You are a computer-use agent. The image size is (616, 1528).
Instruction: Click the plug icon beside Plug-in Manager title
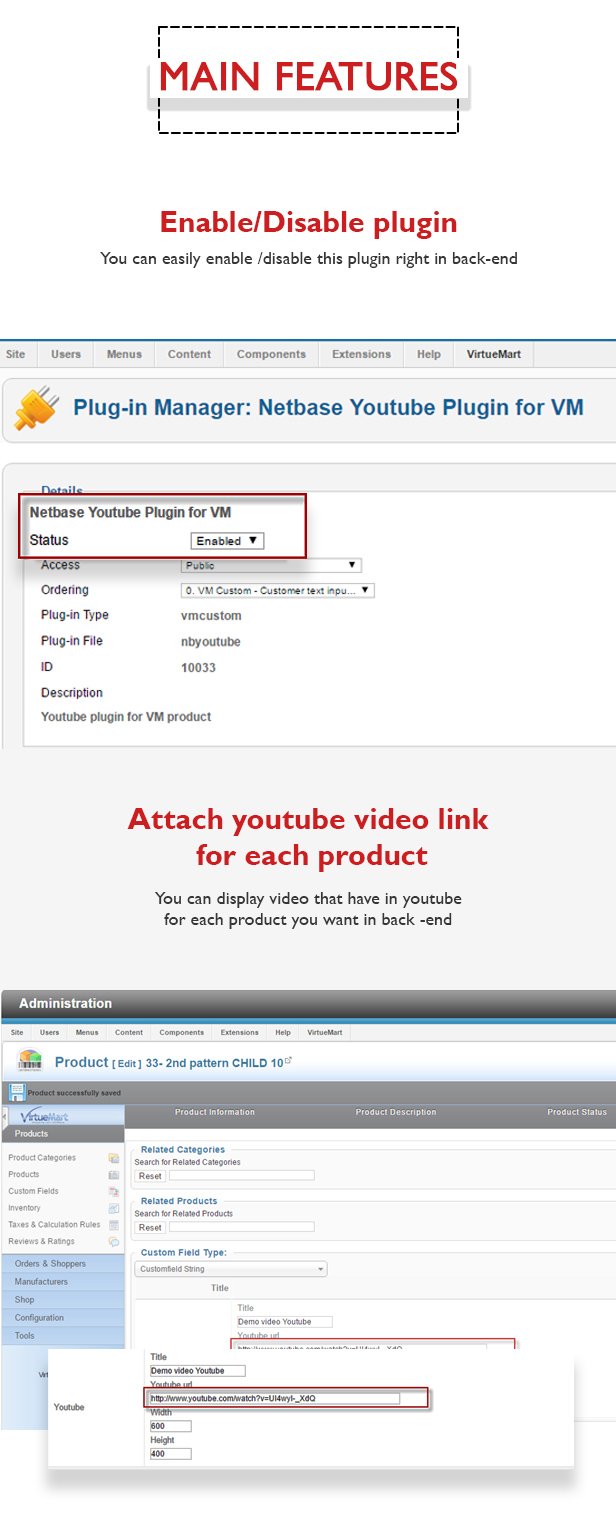(36, 410)
